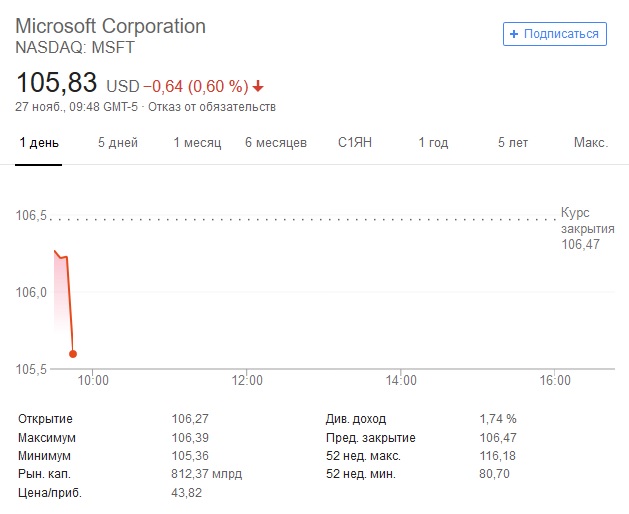The image size is (629, 514).
Task: Click the Открытие value 106,27
Action: (x=190, y=419)
